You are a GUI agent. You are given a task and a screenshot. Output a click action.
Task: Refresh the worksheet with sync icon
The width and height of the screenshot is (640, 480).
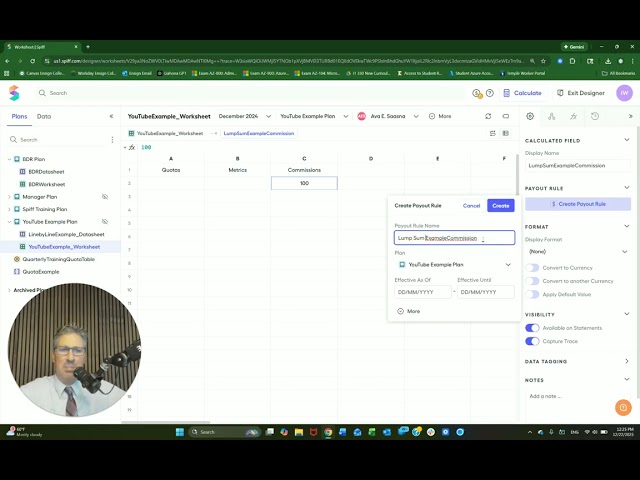click(x=488, y=116)
